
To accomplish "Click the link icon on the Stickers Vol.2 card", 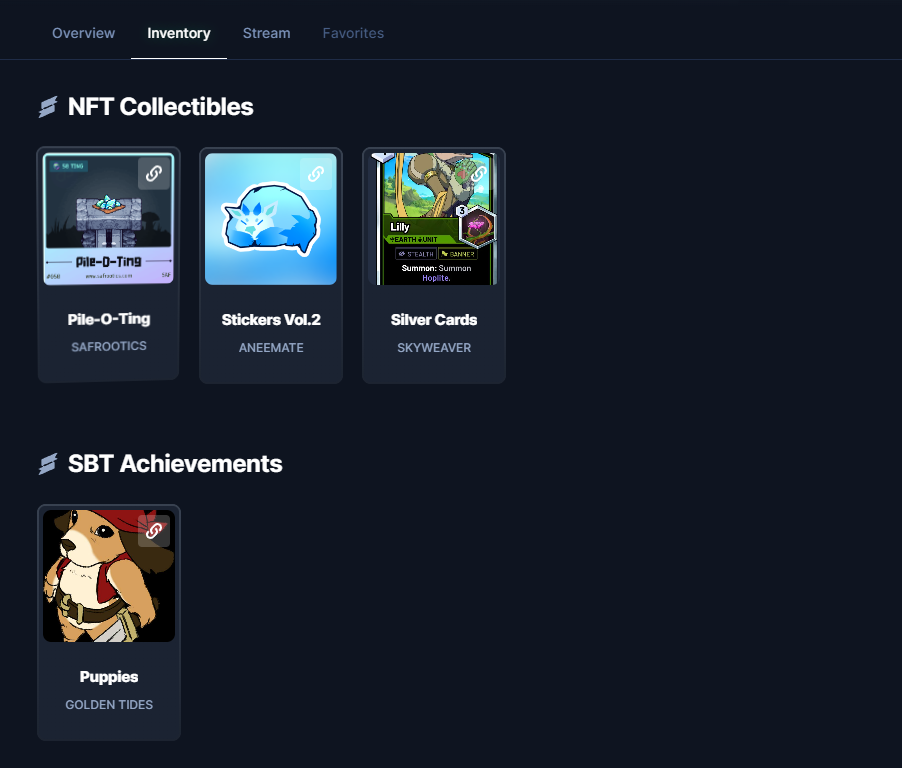I will pyautogui.click(x=316, y=174).
